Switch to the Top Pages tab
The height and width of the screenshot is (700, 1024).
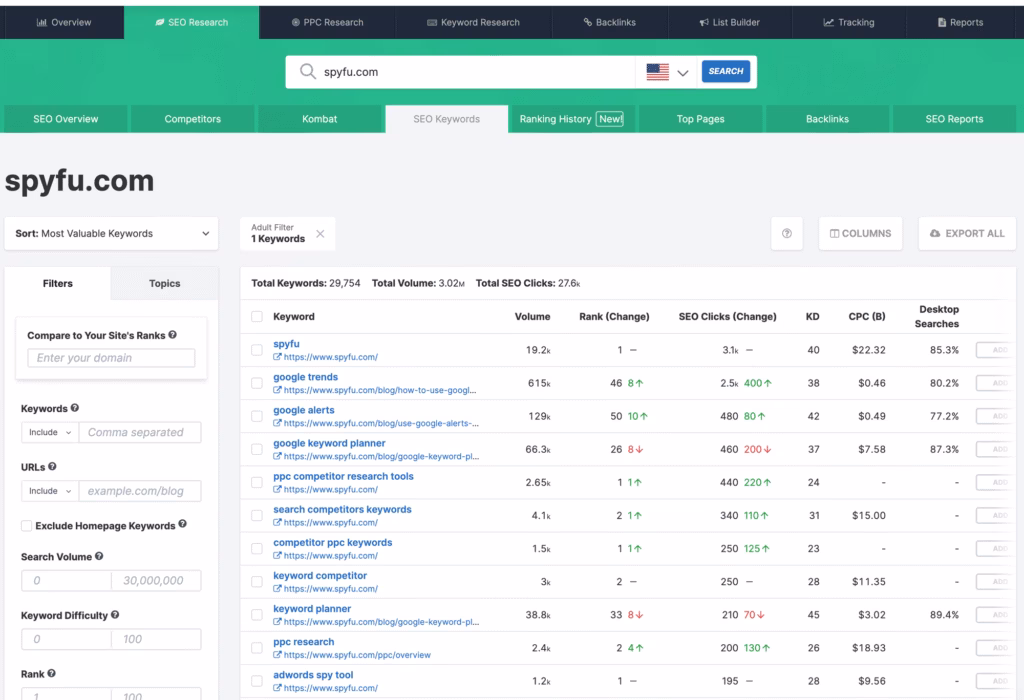click(x=700, y=118)
